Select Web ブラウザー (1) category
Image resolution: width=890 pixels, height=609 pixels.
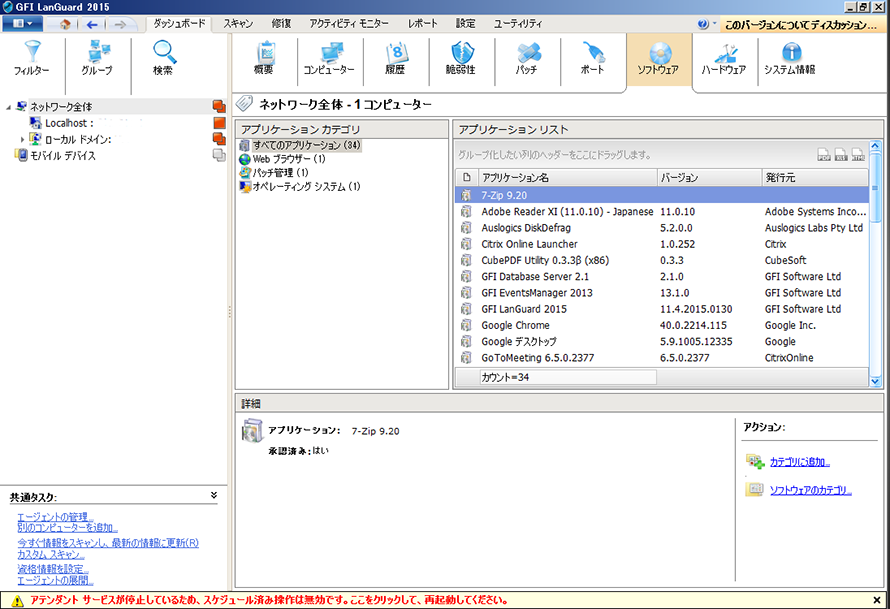pos(289,159)
